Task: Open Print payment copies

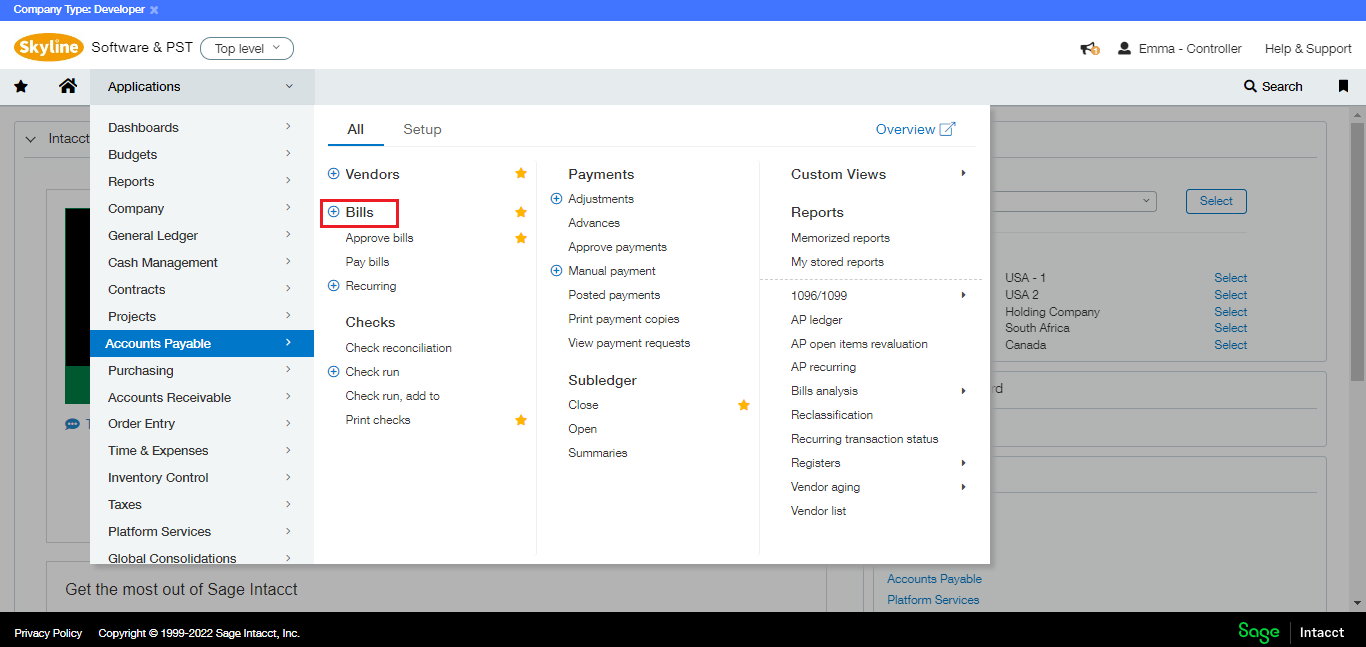Action: [624, 319]
